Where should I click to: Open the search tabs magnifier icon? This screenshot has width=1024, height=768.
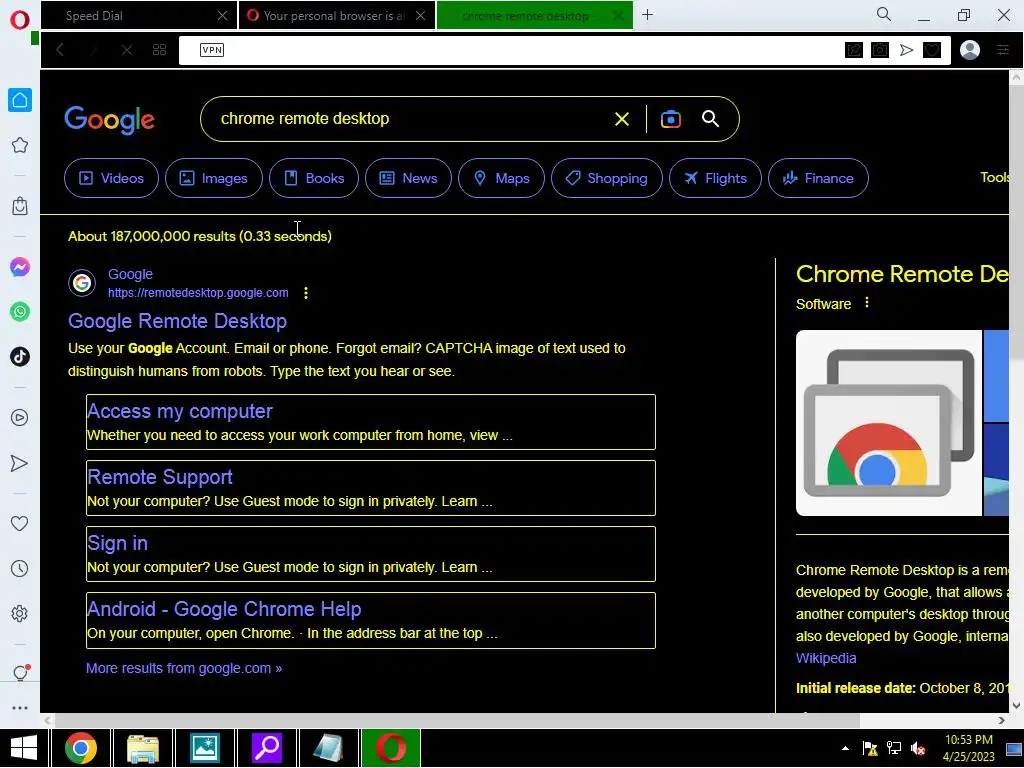(x=884, y=14)
